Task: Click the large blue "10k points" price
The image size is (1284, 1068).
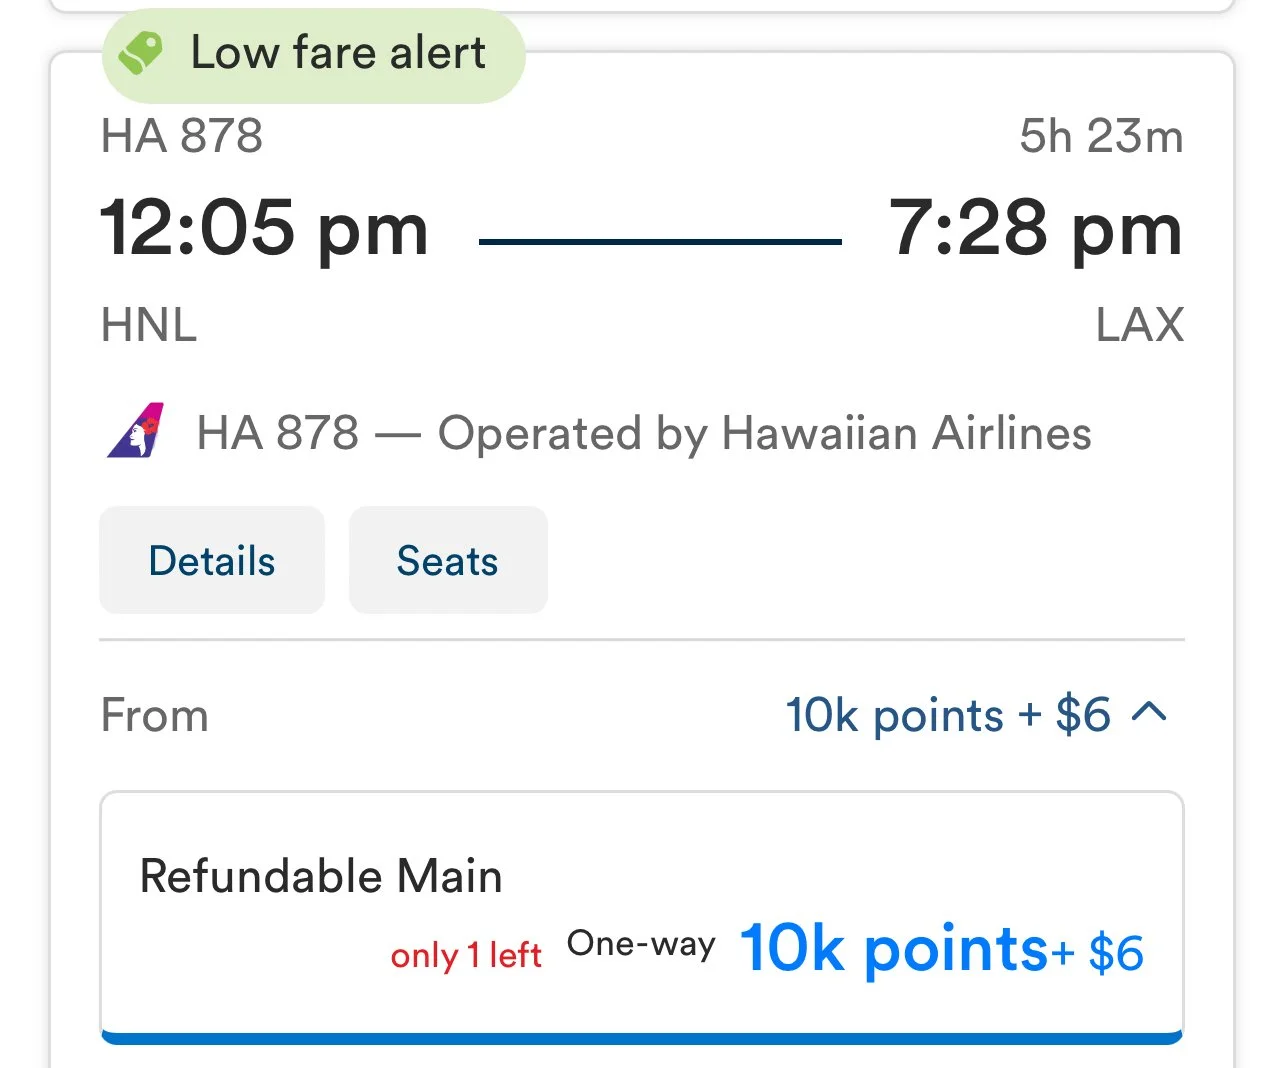Action: [893, 948]
